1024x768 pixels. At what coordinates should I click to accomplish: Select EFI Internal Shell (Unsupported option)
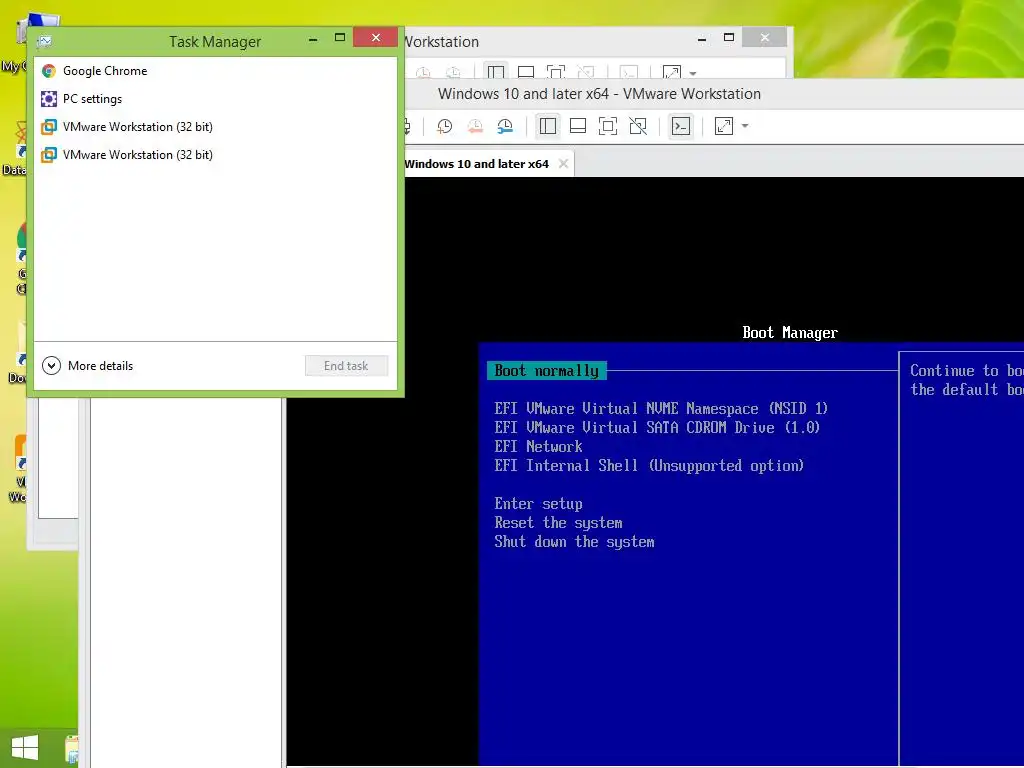(x=649, y=466)
